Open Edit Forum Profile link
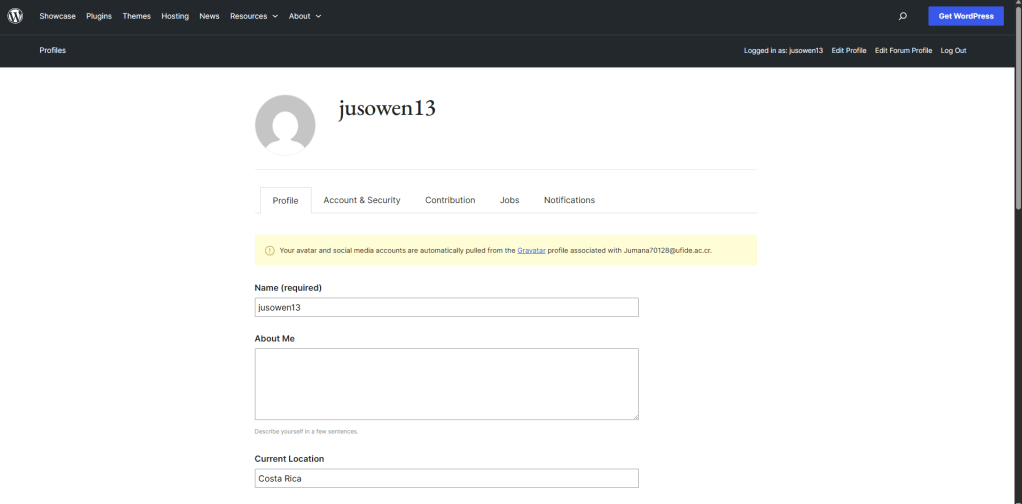The height and width of the screenshot is (504, 1022). [x=903, y=50]
